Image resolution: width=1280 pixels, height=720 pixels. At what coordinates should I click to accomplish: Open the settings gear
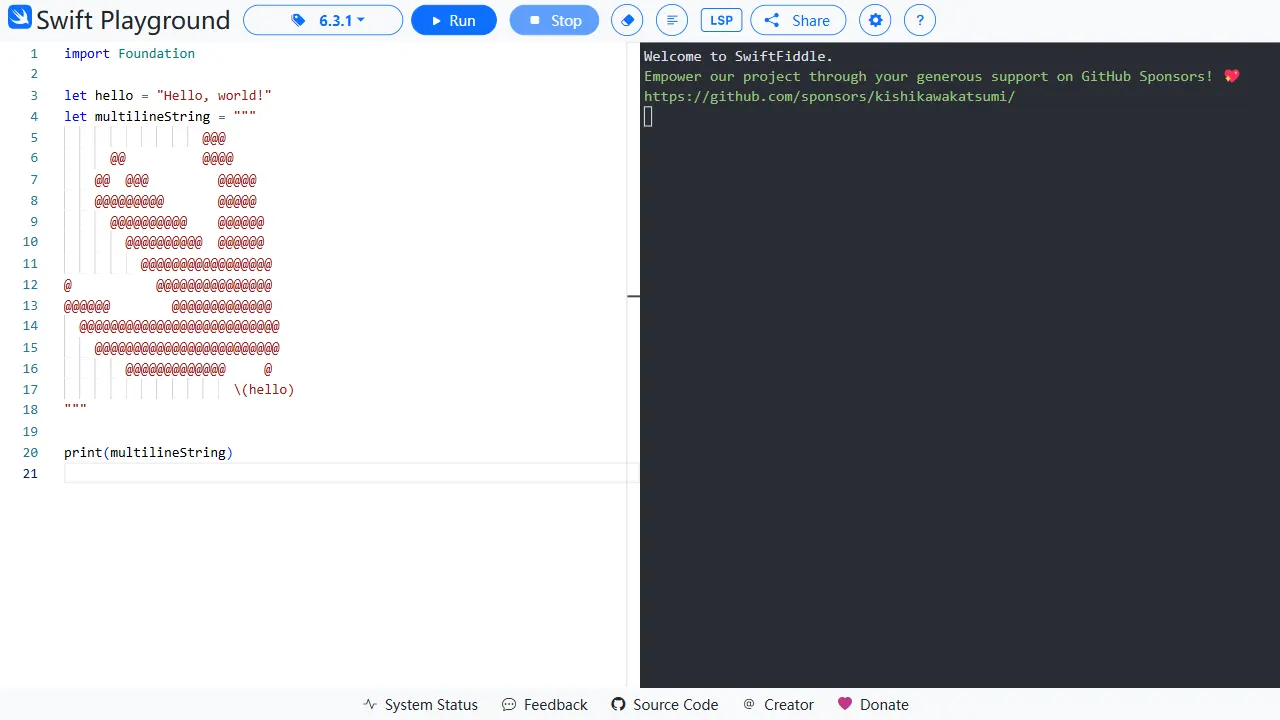(875, 20)
